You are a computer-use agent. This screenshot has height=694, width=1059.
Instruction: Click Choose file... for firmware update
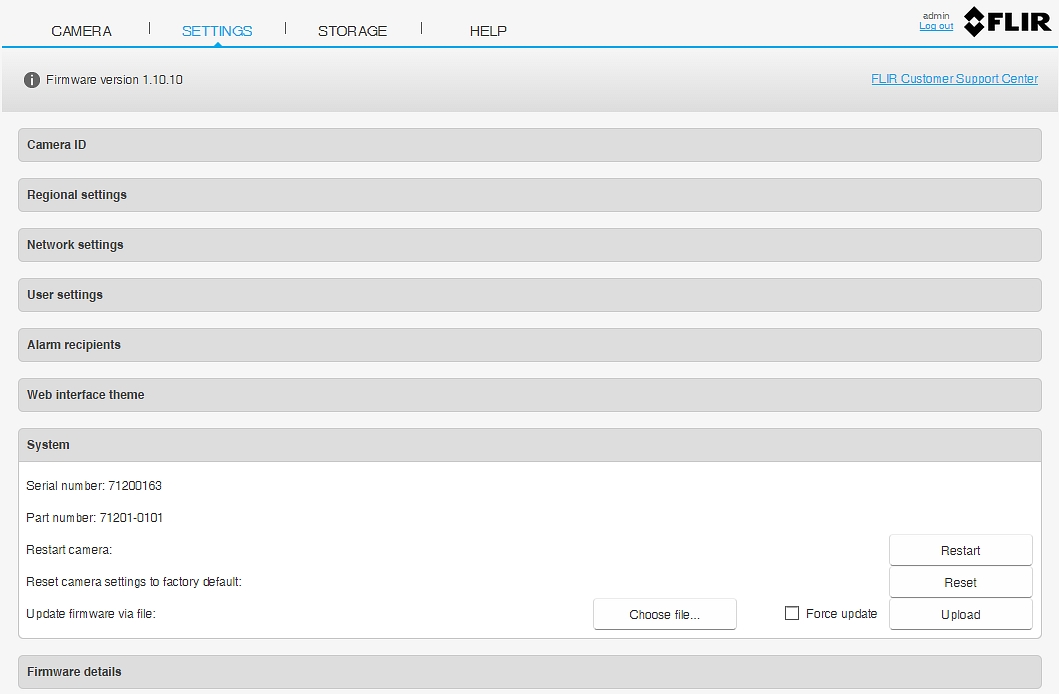[x=664, y=615]
